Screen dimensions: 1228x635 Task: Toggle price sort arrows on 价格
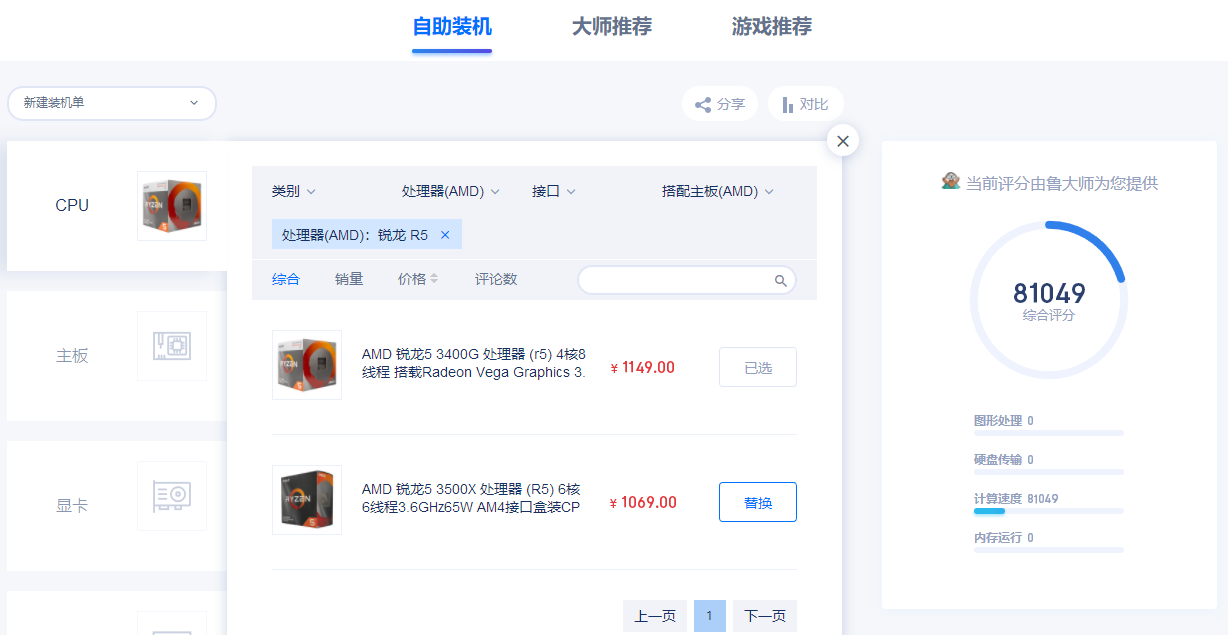(434, 280)
